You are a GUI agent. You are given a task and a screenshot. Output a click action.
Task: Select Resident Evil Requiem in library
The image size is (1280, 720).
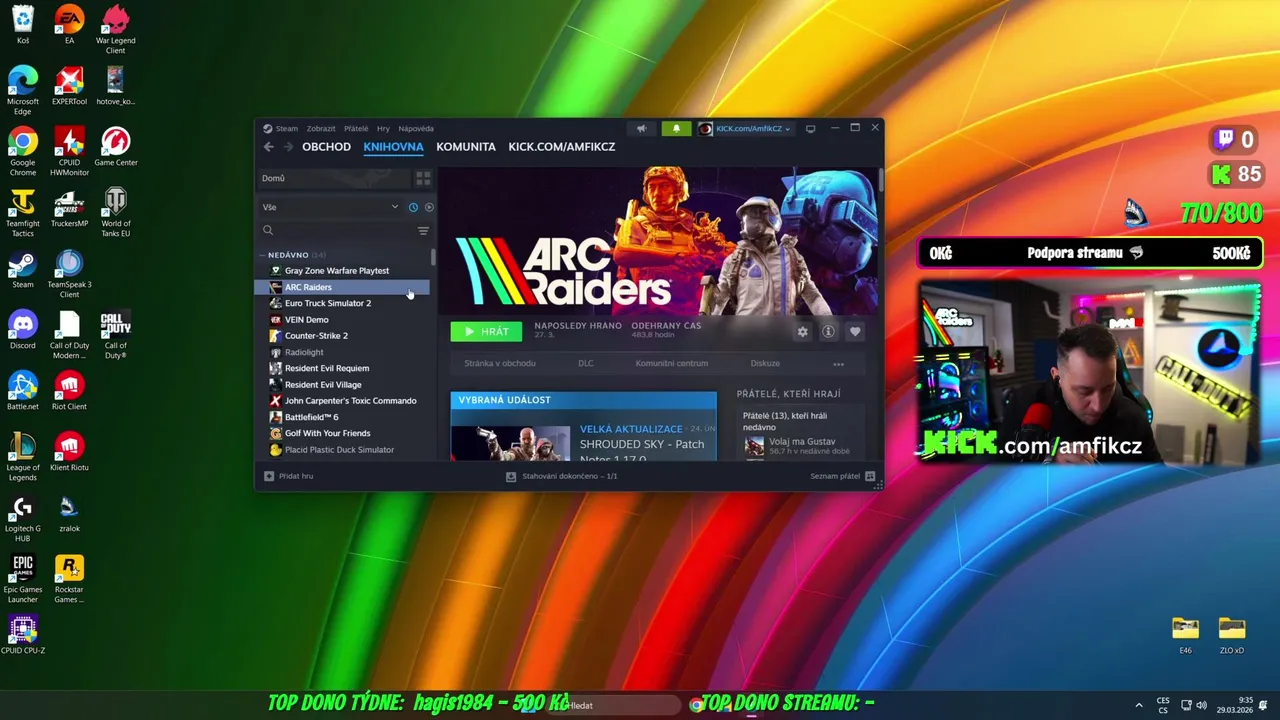point(343,368)
